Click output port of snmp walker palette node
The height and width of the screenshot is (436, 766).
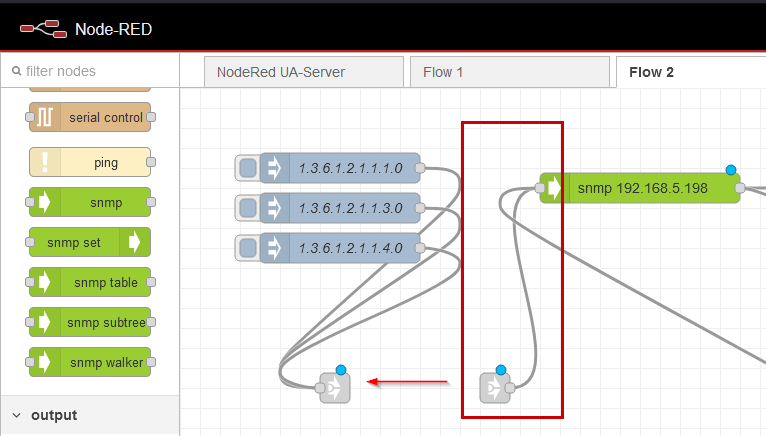pos(151,363)
